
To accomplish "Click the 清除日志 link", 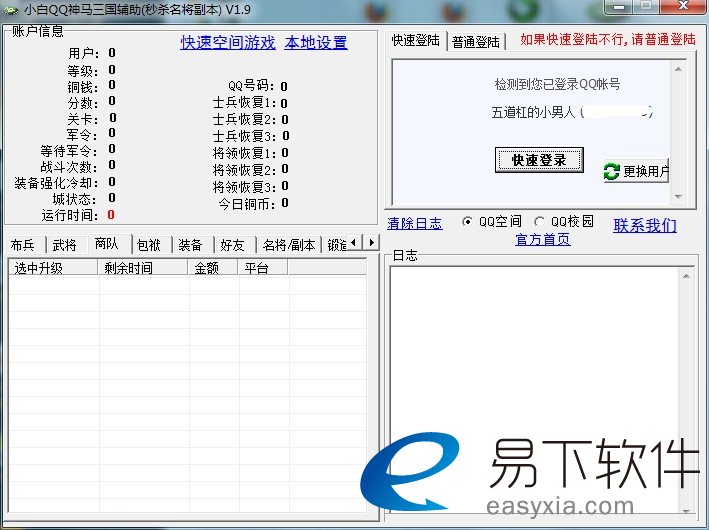I will 414,224.
